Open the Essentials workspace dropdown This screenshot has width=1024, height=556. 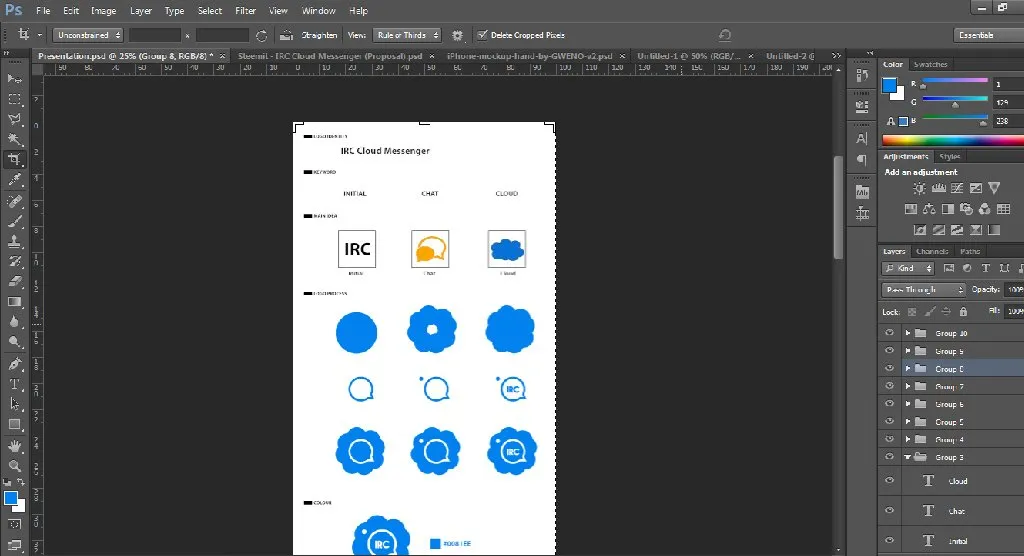click(988, 35)
